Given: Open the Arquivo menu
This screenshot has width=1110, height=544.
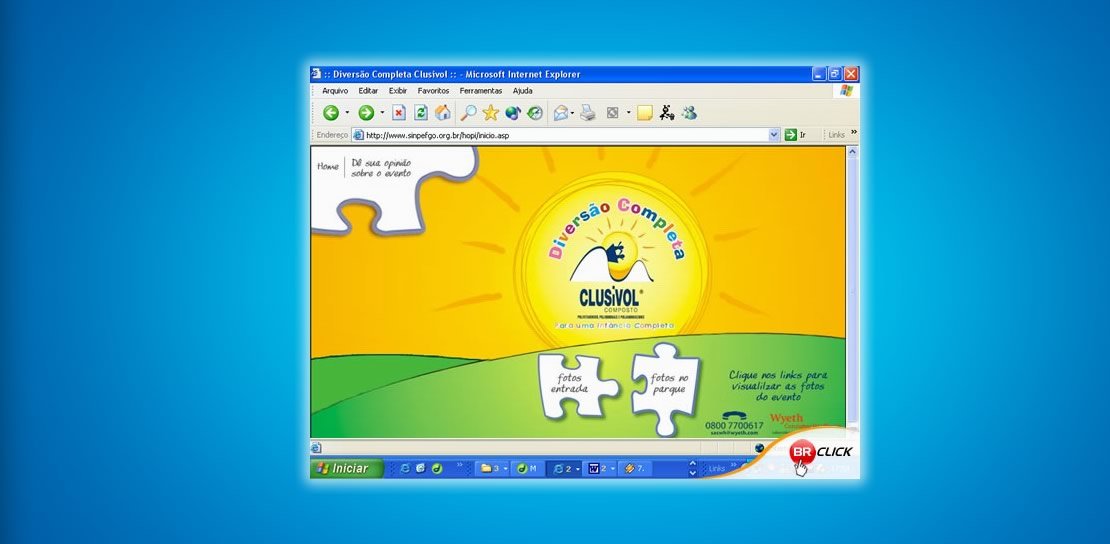Looking at the screenshot, I should tap(335, 91).
